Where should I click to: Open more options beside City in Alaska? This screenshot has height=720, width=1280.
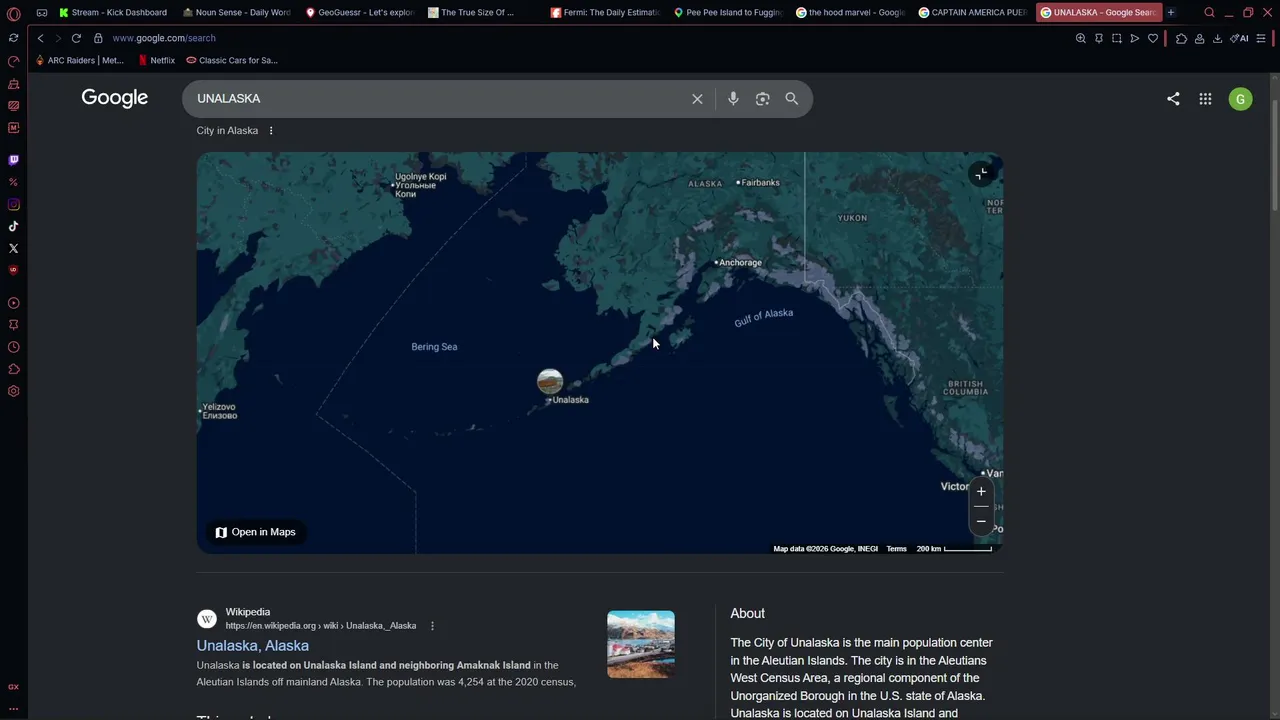tap(271, 131)
